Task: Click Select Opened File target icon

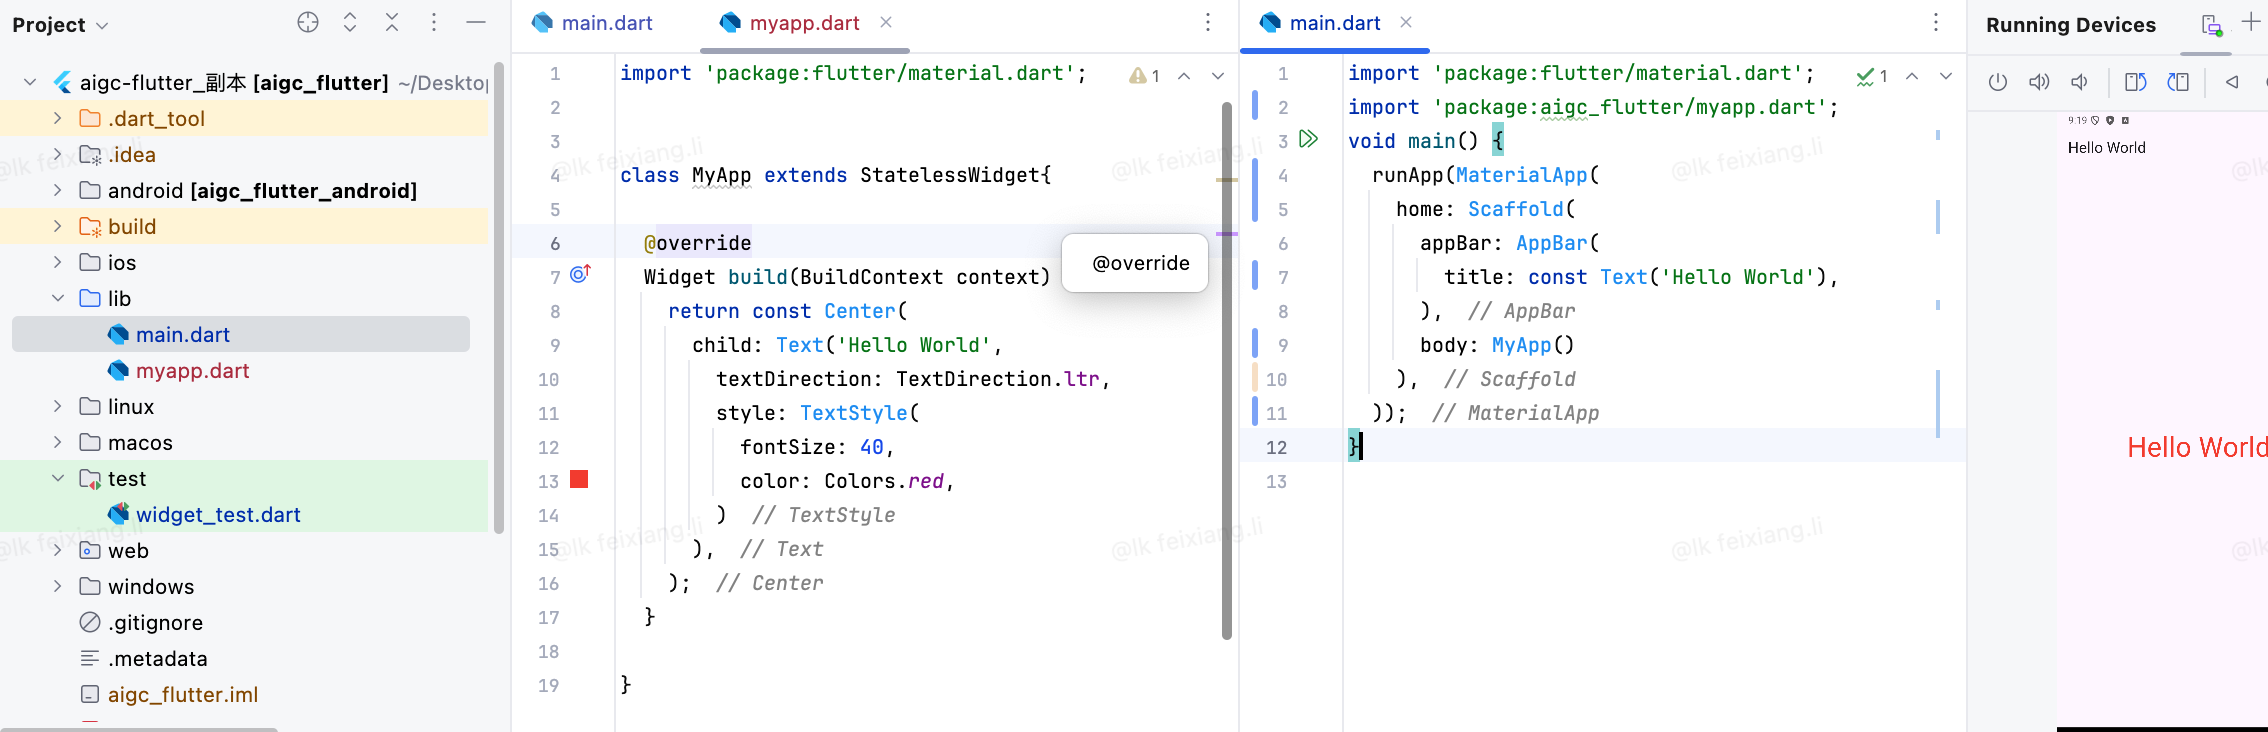Action: [308, 22]
